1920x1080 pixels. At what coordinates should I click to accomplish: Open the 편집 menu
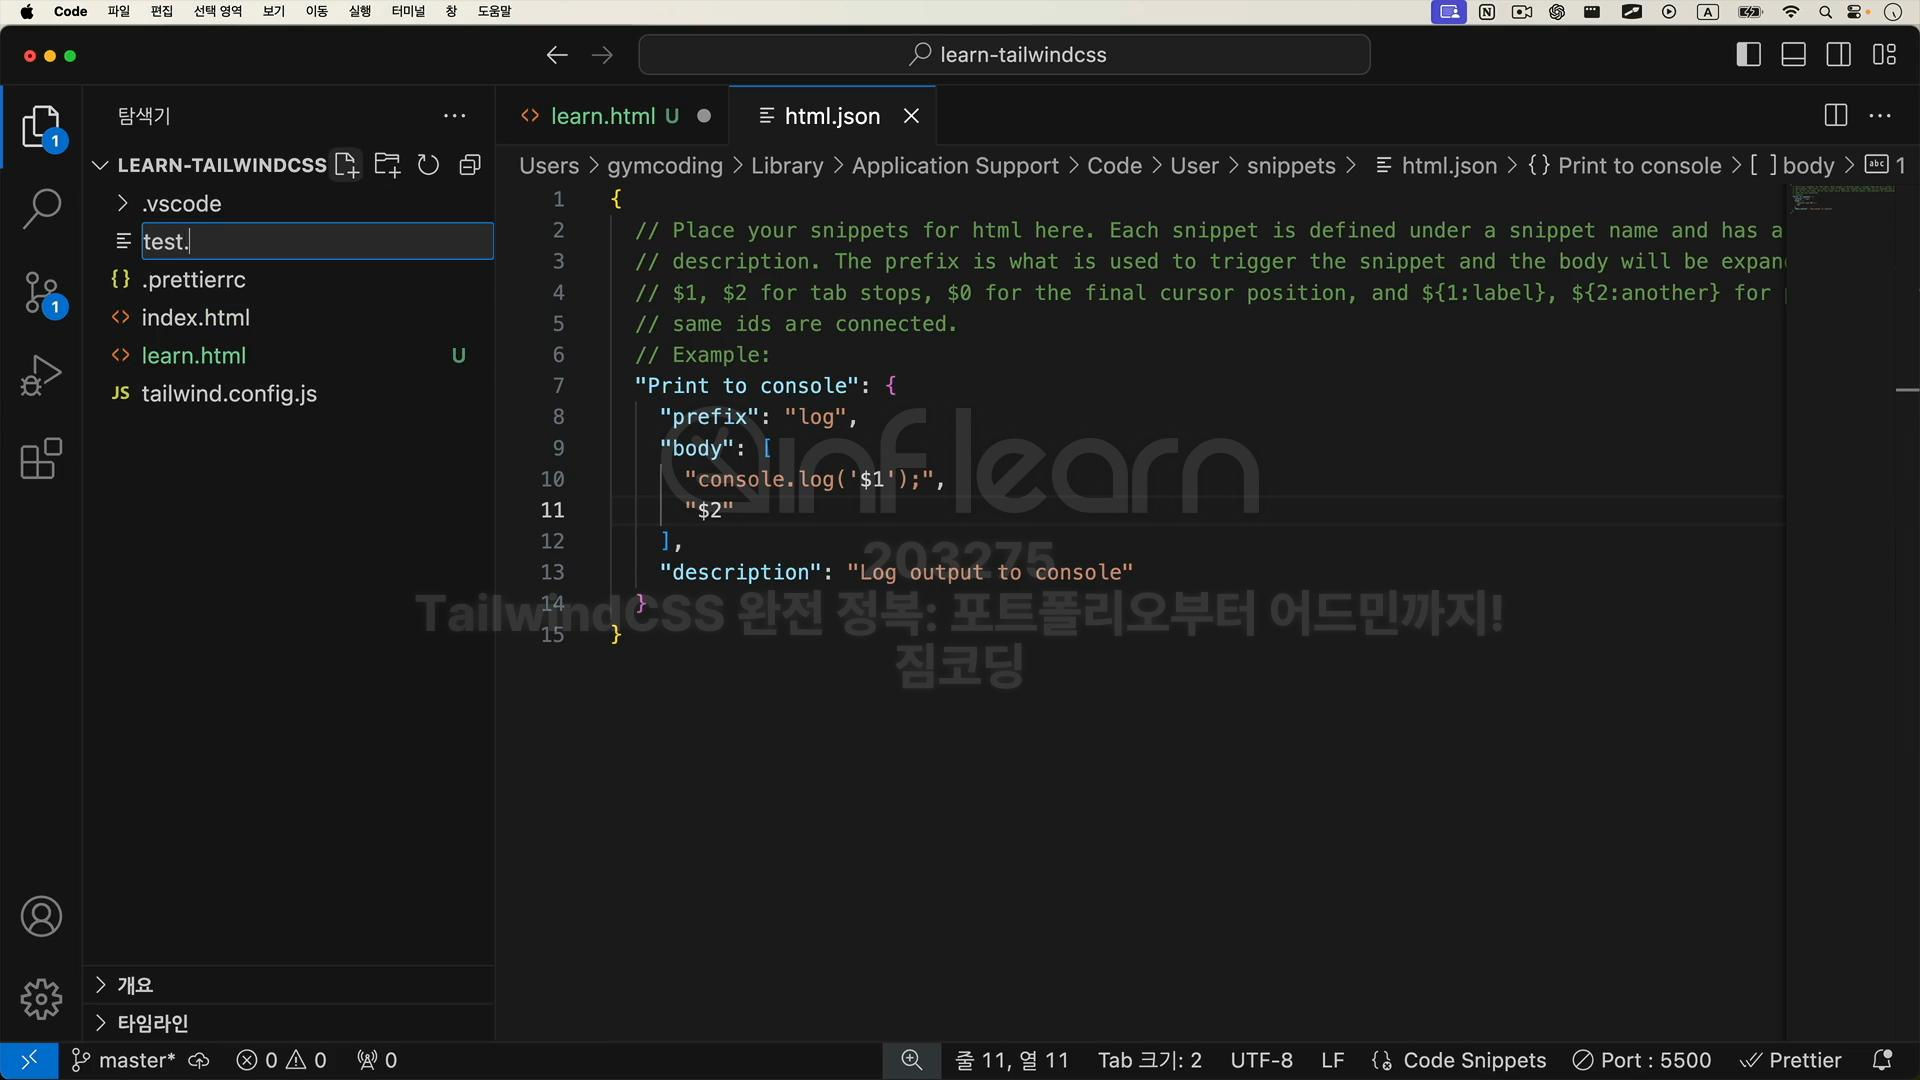[x=162, y=12]
